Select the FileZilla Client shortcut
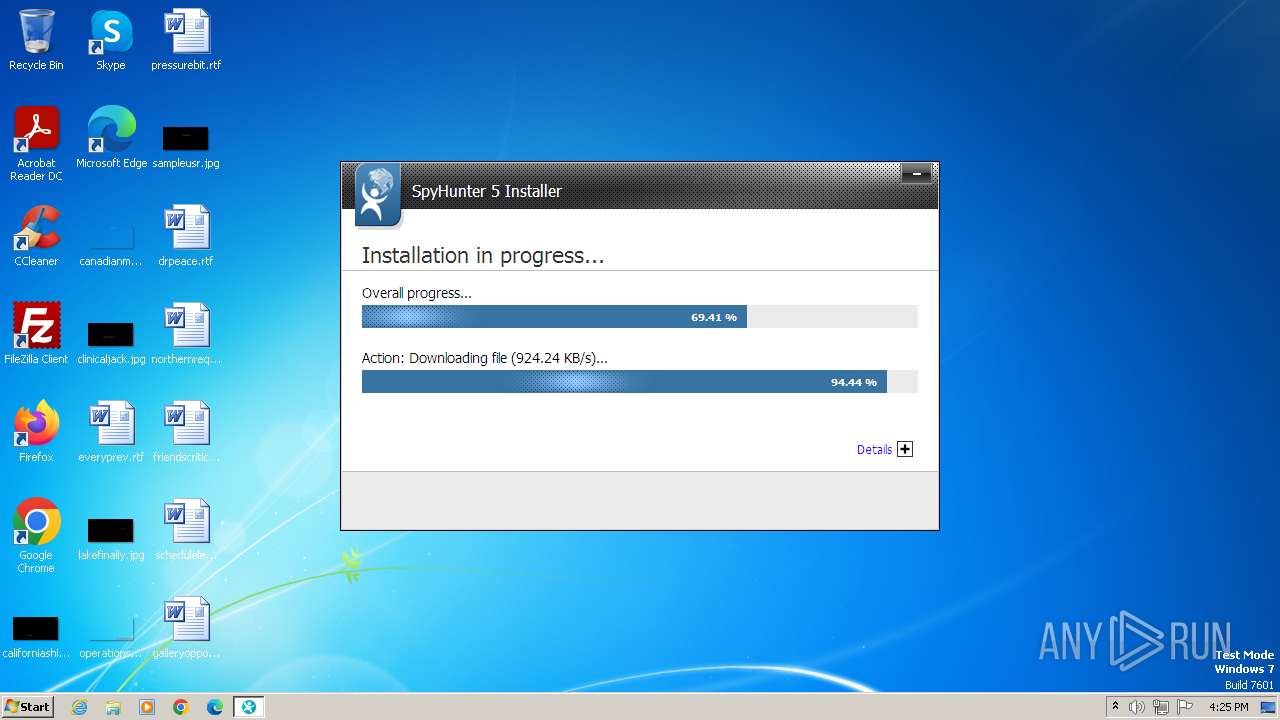1280x720 pixels. pyautogui.click(x=36, y=334)
